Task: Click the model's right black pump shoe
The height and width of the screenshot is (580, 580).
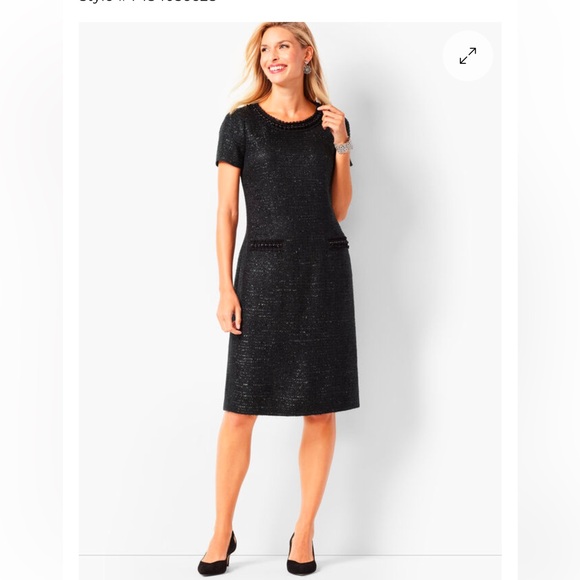Action: click(301, 557)
